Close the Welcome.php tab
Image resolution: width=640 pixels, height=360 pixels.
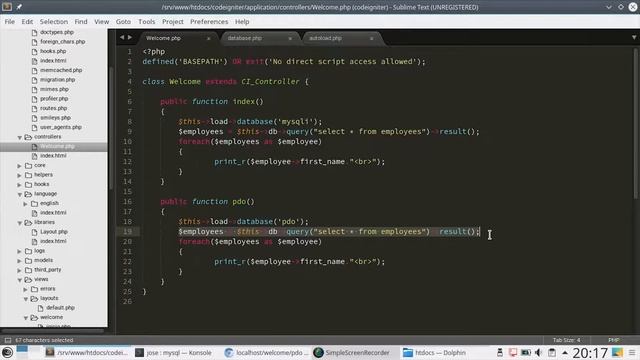click(x=209, y=38)
